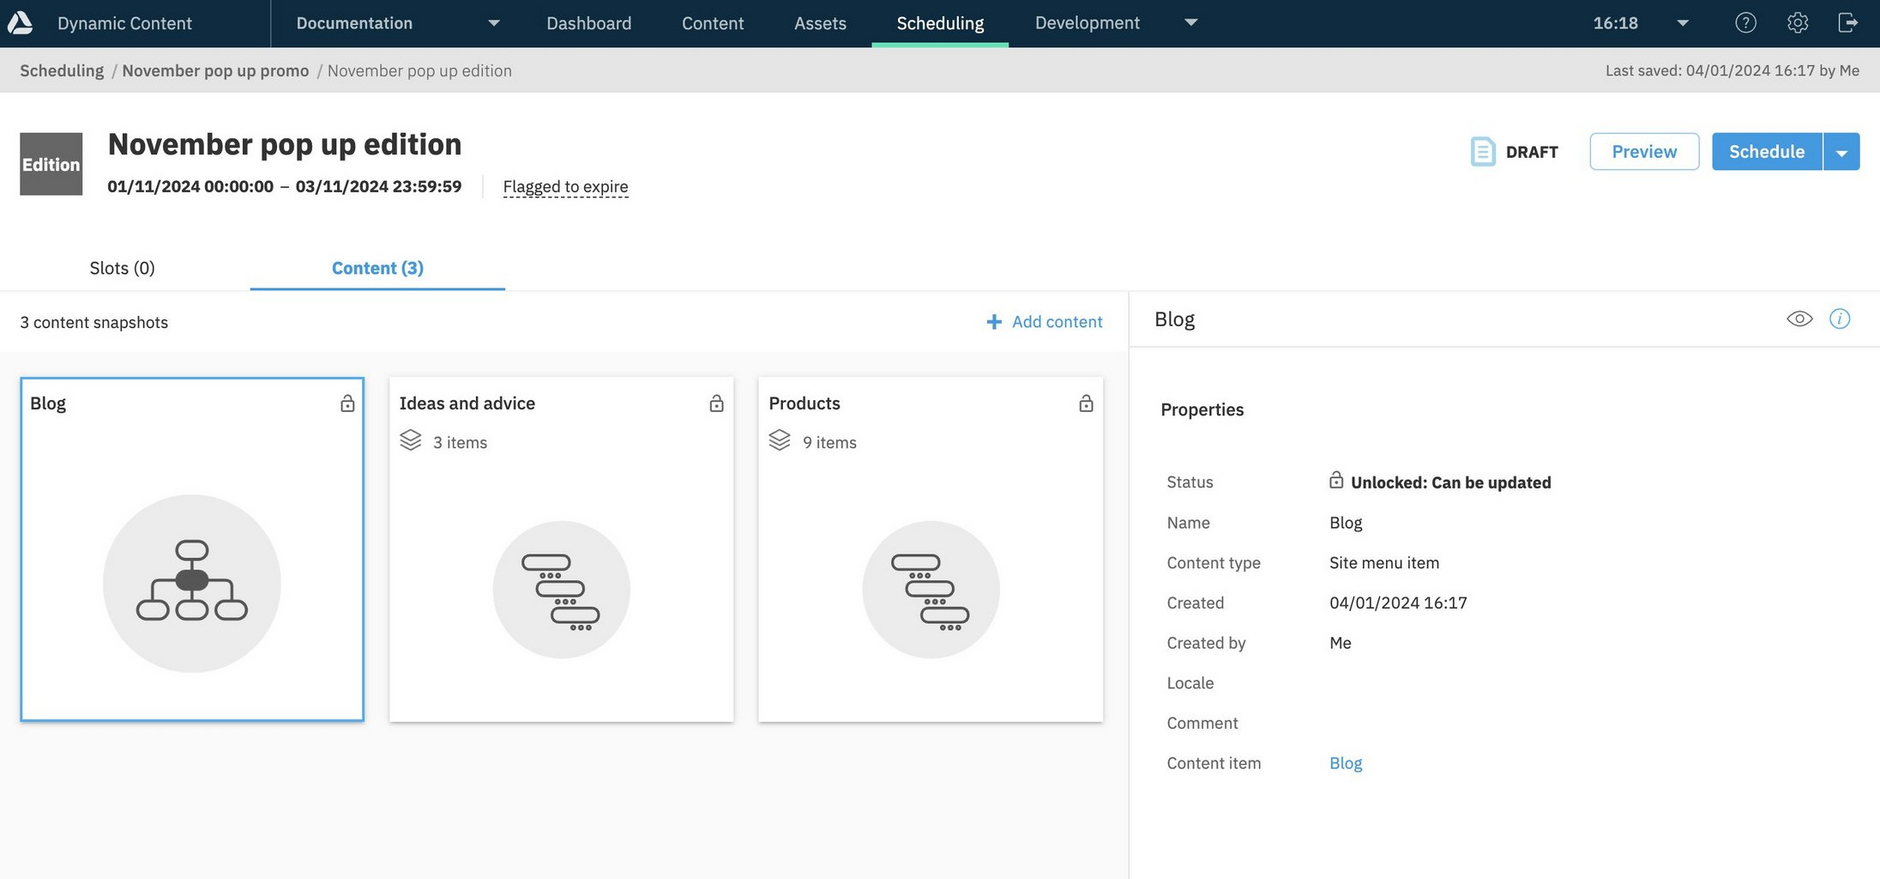Open the Schedule button dropdown arrow
Screen dimensions: 1880x879
click(x=1841, y=152)
